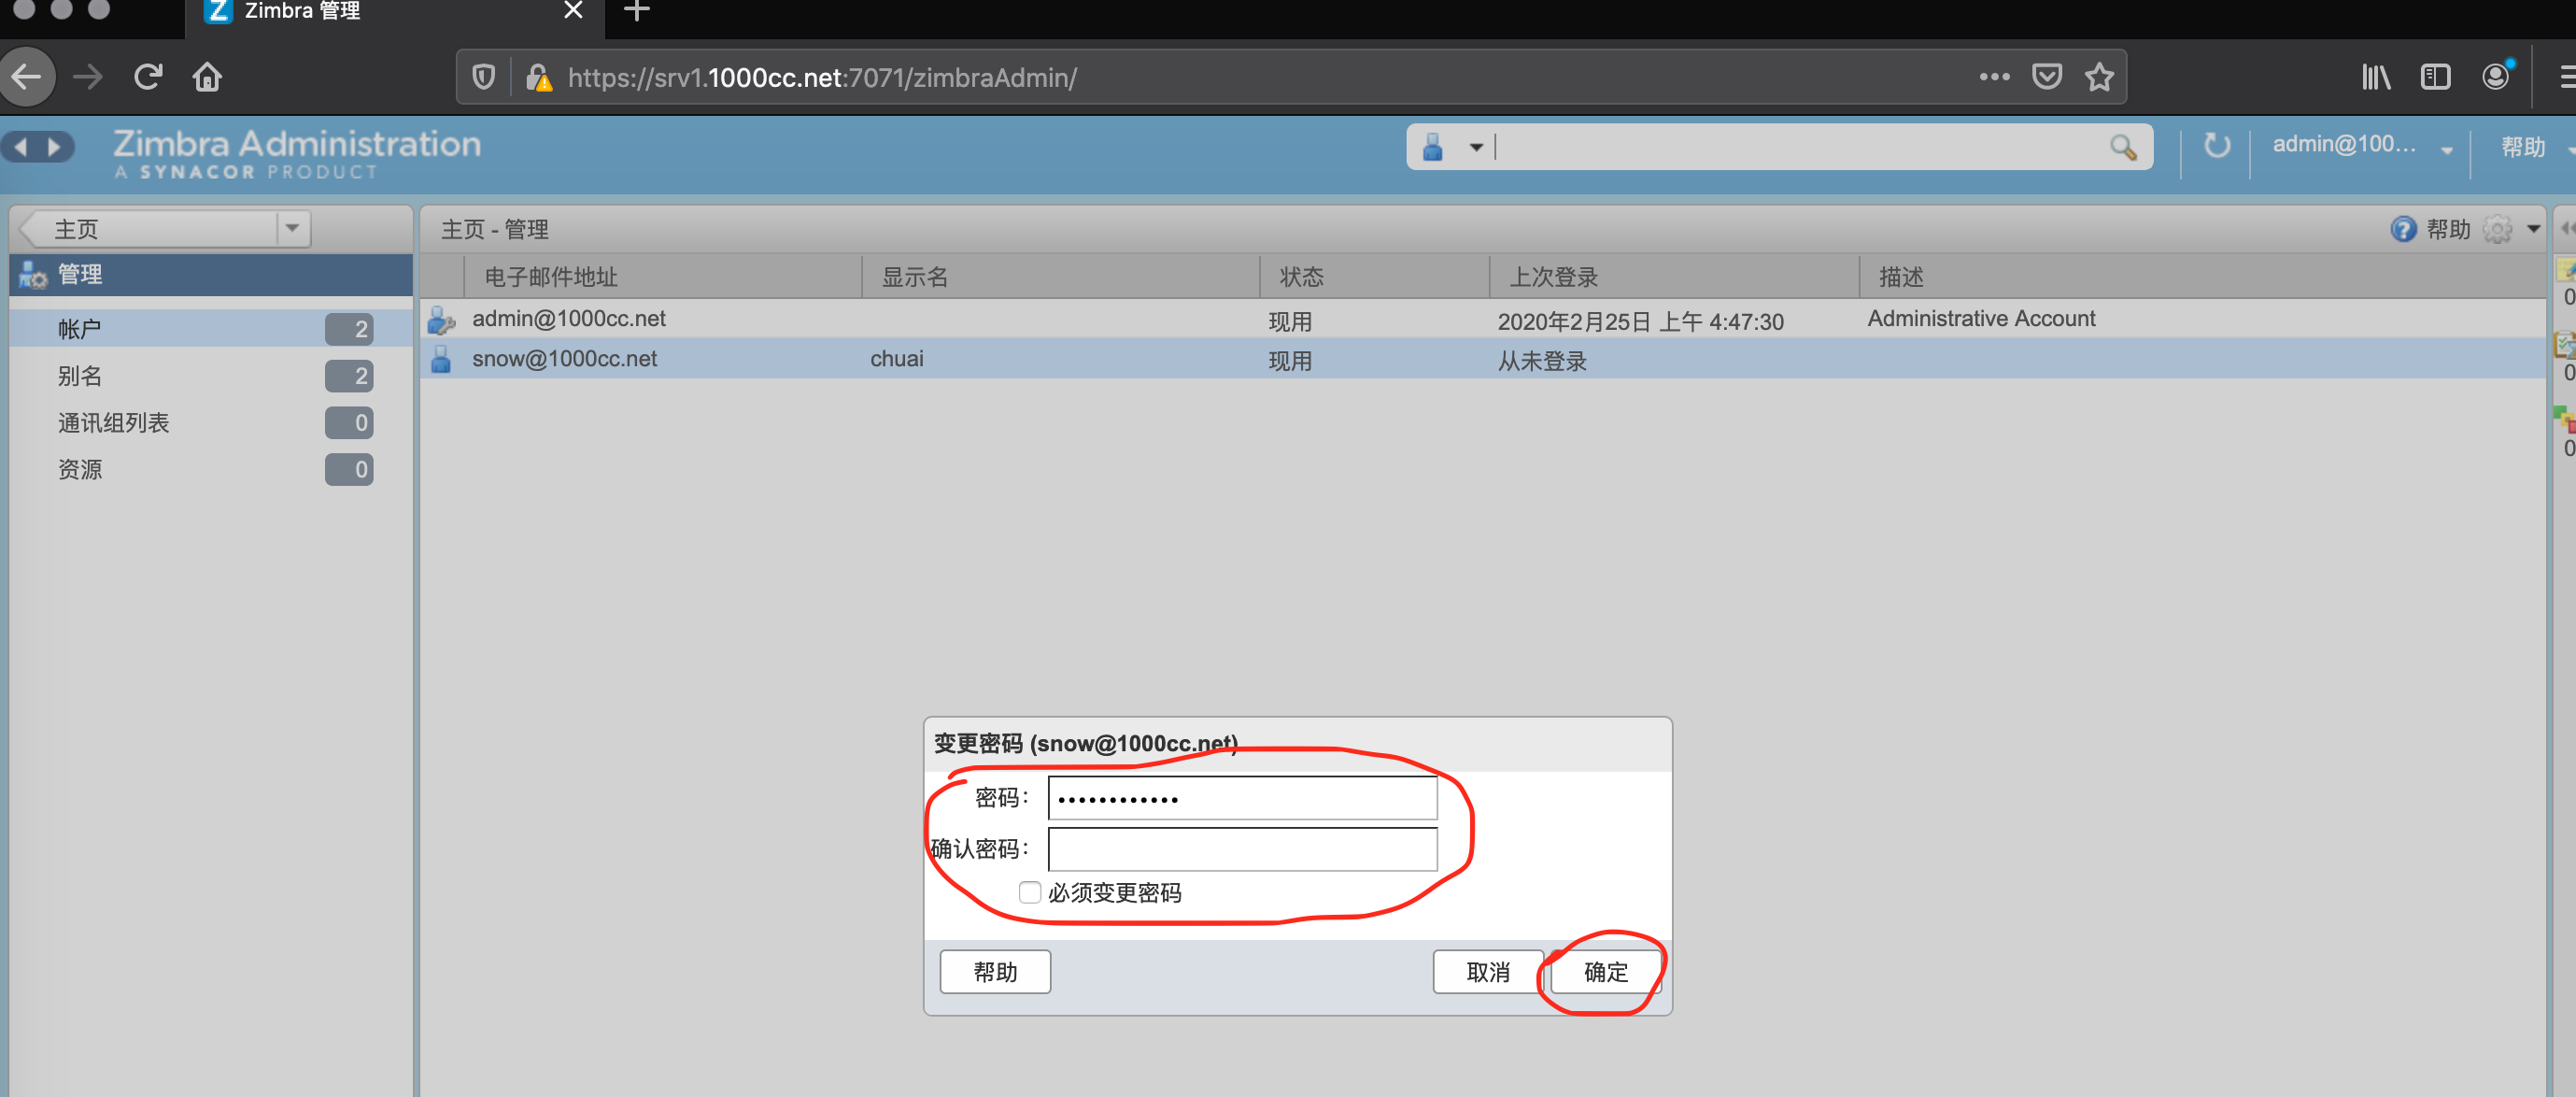Bookmark this page with the star icon

[x=2099, y=77]
